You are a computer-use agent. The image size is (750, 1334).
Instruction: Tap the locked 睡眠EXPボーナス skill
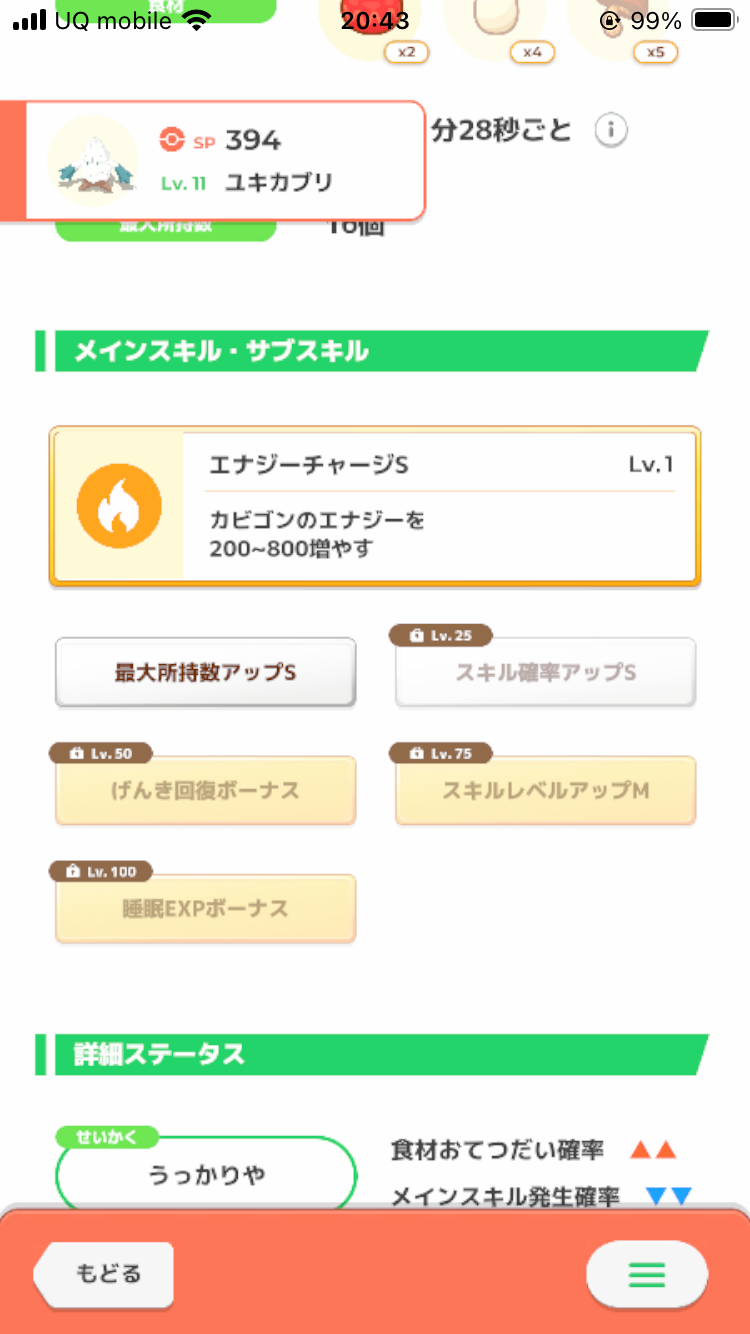click(205, 909)
